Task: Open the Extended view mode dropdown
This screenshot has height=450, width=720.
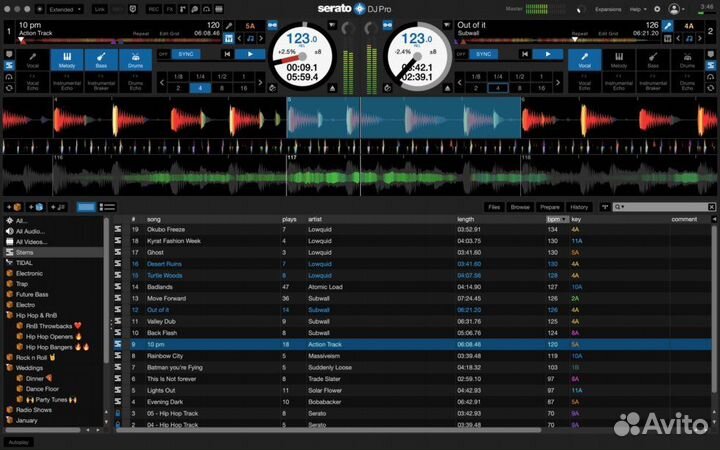Action: [65, 9]
